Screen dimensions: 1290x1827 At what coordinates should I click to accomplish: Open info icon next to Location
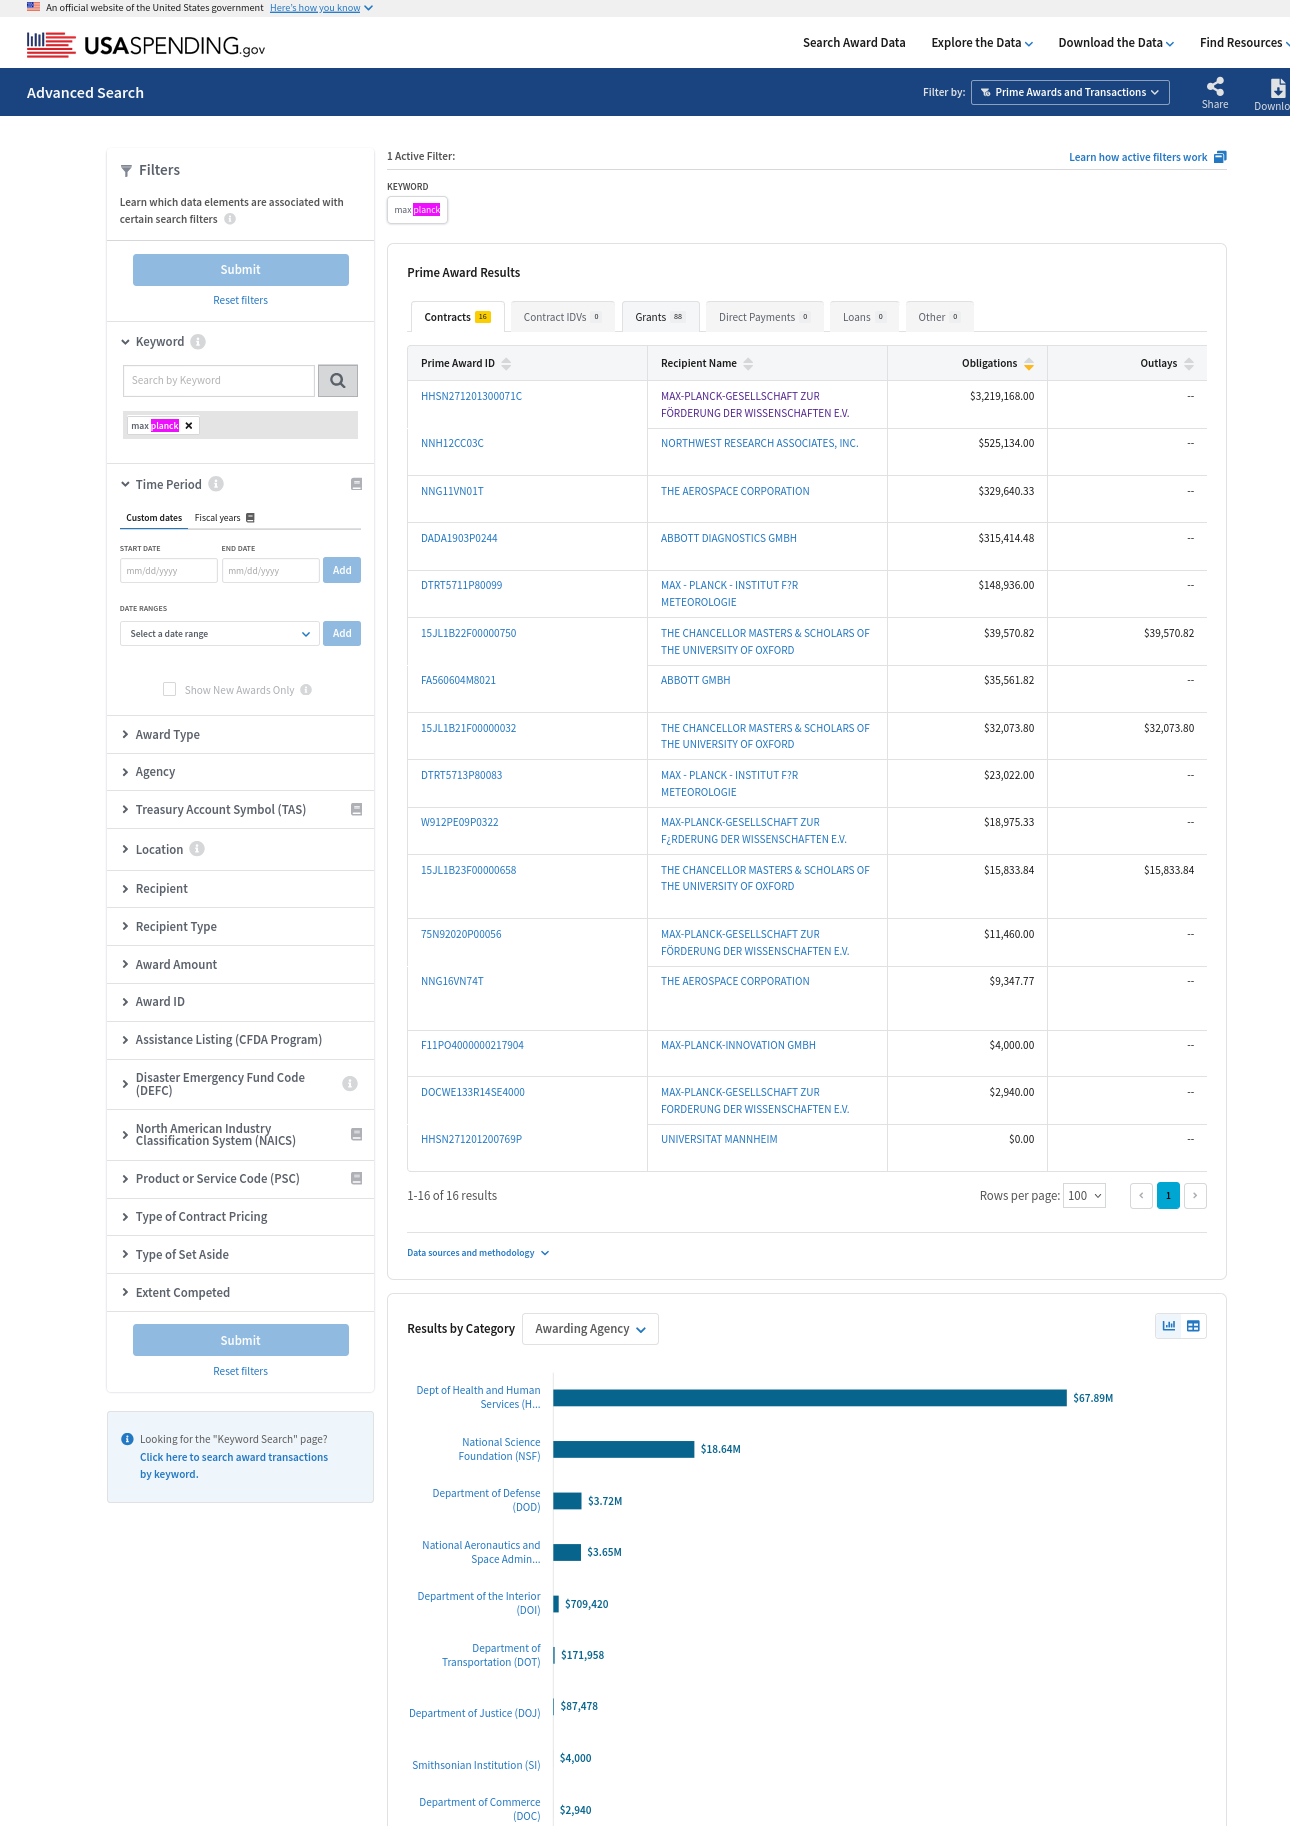coord(197,849)
